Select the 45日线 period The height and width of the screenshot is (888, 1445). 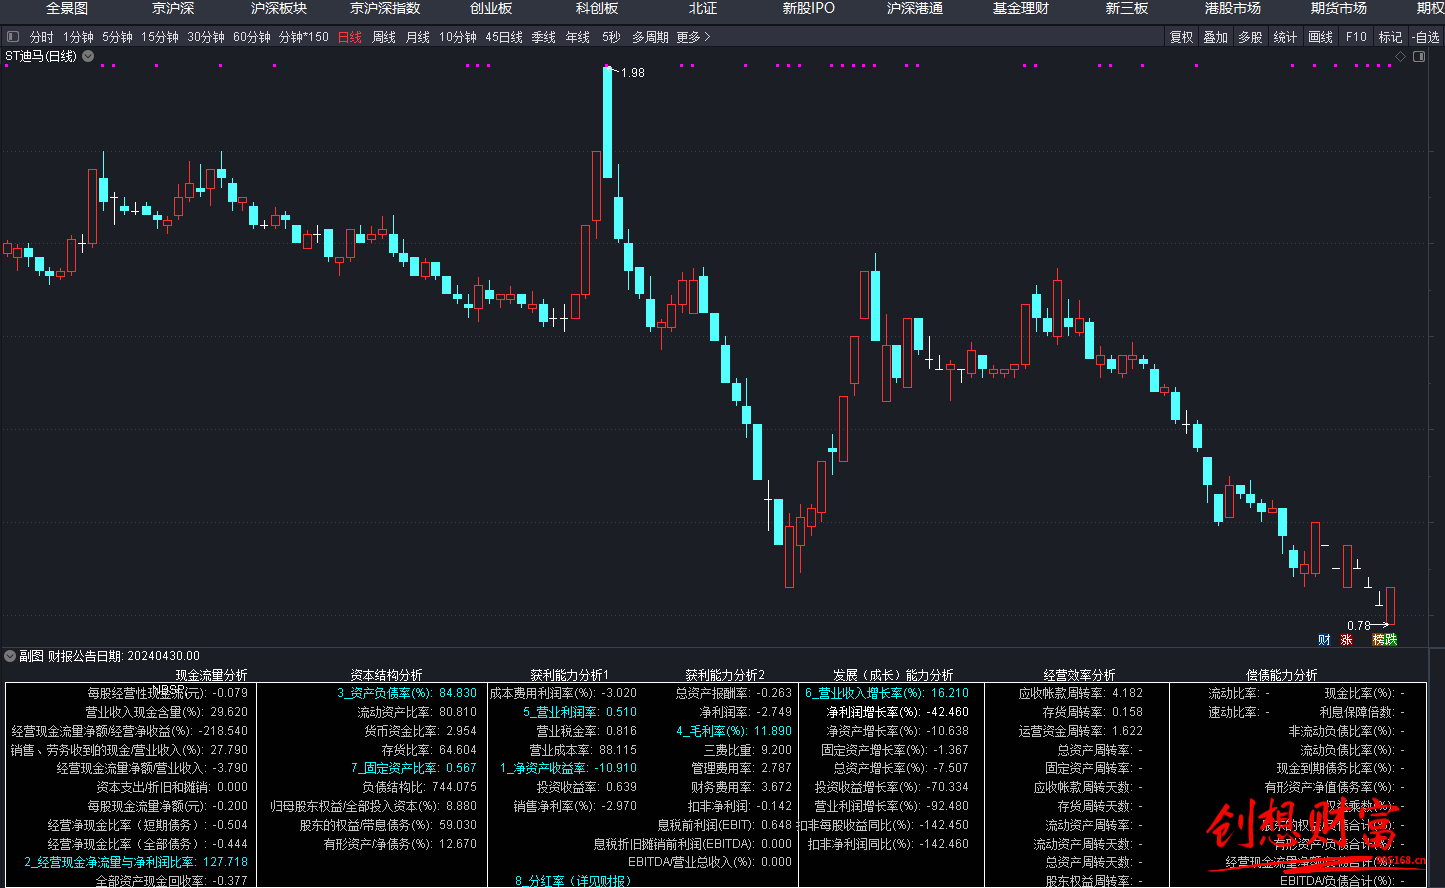tap(504, 37)
